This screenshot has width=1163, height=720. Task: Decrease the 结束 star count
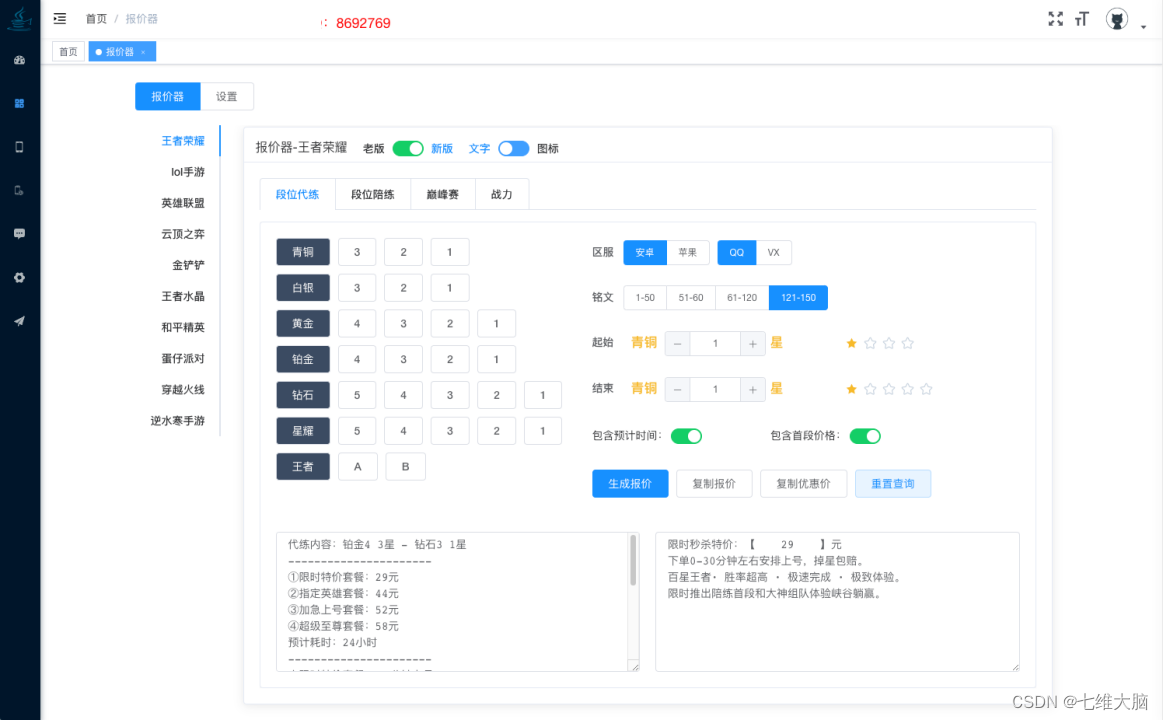(x=677, y=389)
